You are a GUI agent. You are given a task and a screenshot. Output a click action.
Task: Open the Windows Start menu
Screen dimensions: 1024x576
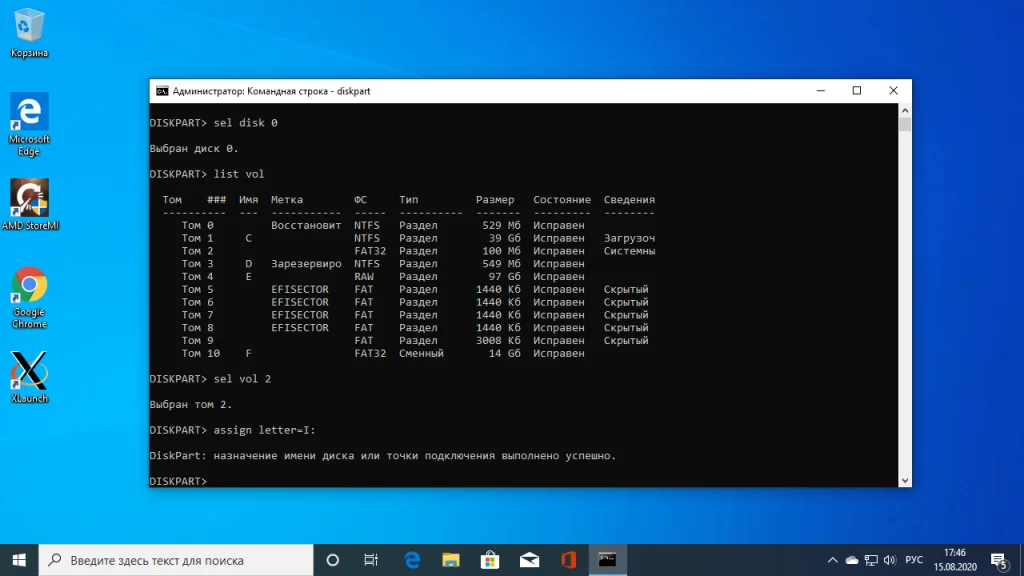click(19, 560)
